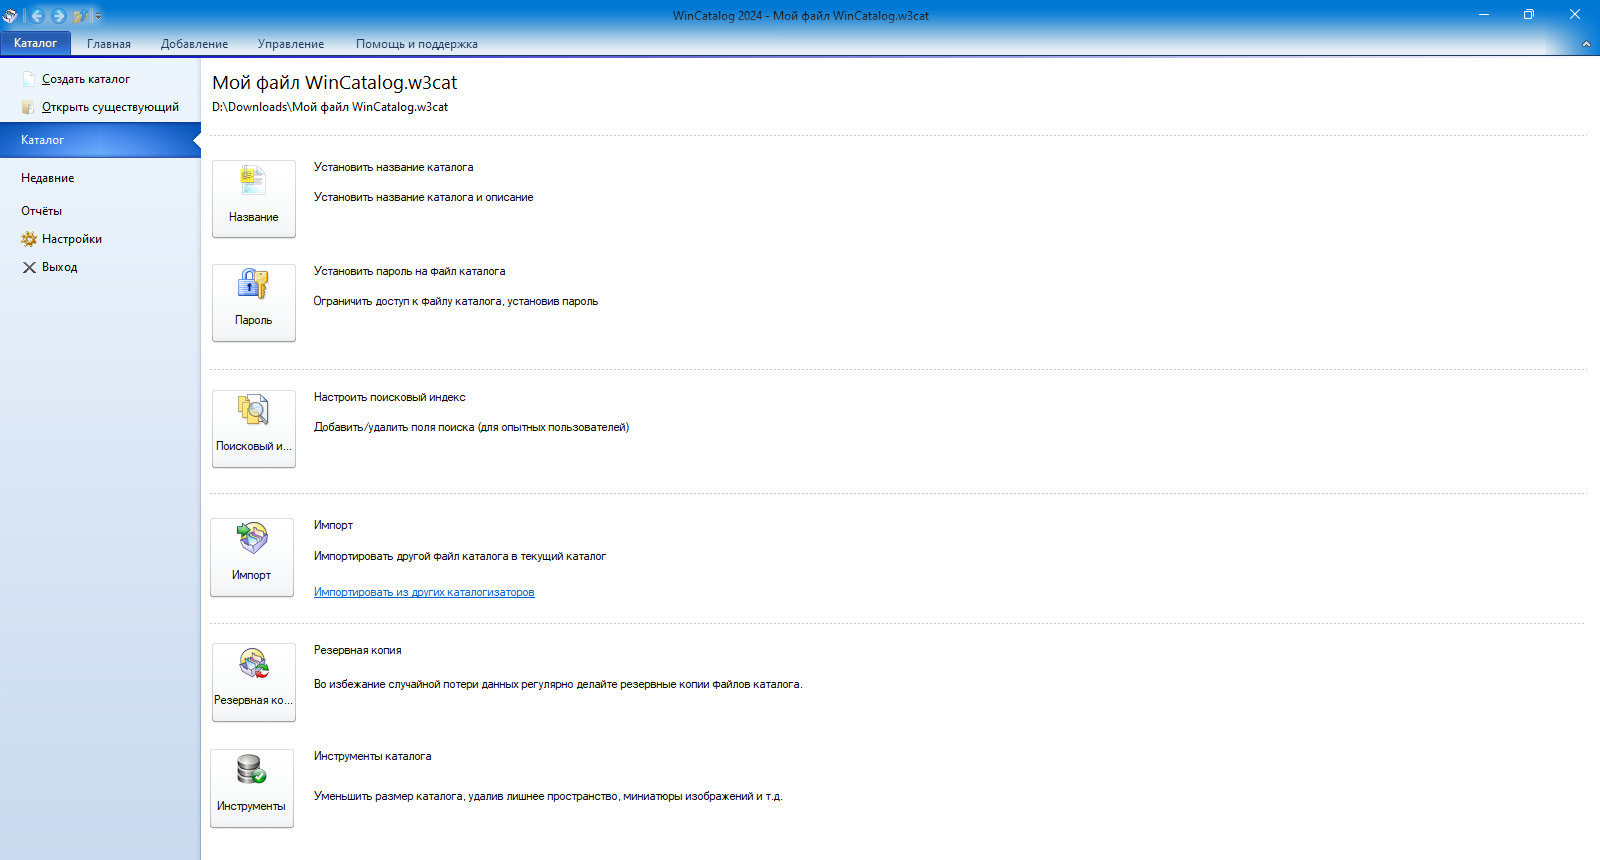This screenshot has height=860, width=1600.
Task: Click the Выход cross icon
Action: click(29, 267)
